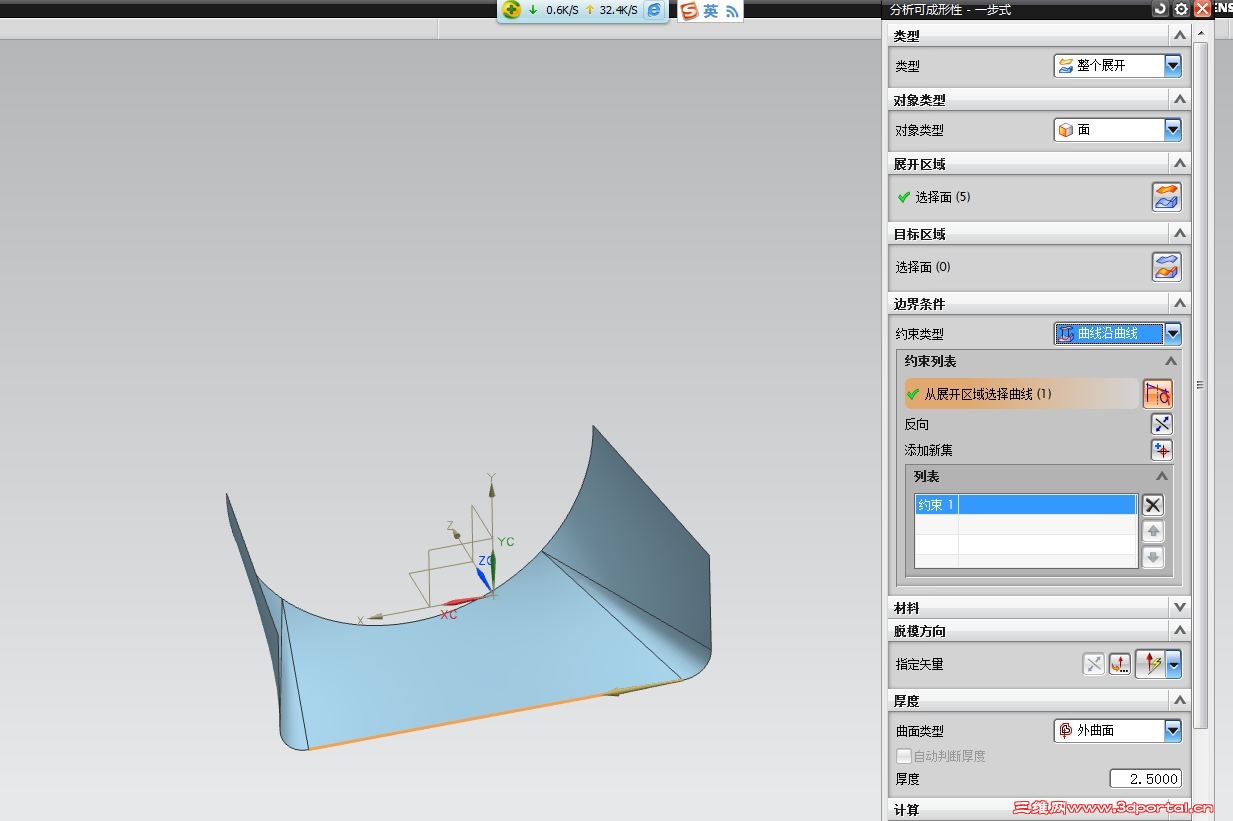1233x821 pixels.
Task: Click the inferred vector icon button
Action: 1150,664
